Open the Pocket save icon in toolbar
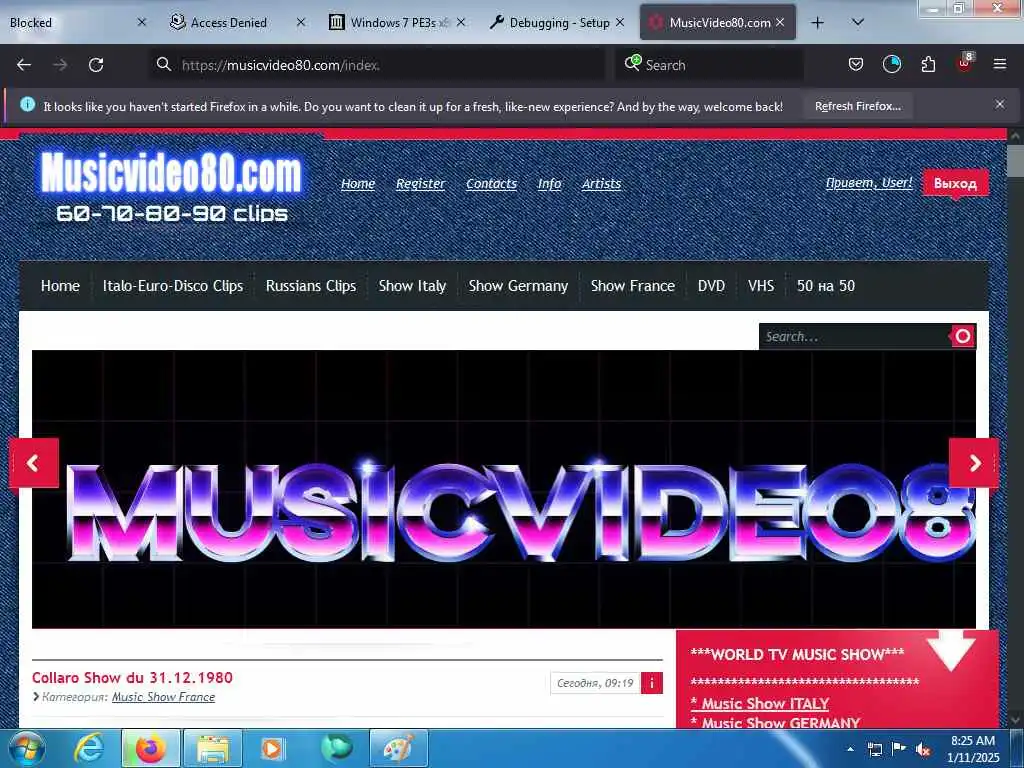Image resolution: width=1024 pixels, height=768 pixels. click(856, 64)
